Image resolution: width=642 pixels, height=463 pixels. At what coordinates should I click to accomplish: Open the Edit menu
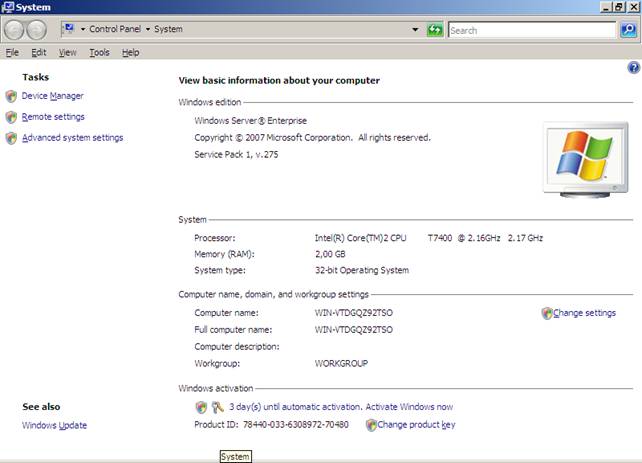click(39, 52)
